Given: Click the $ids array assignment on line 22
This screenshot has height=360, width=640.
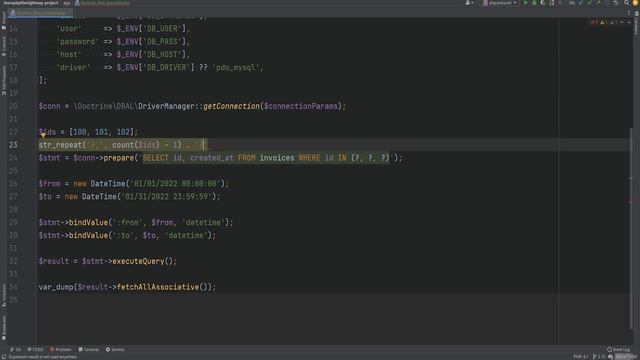Looking at the screenshot, I should point(89,132).
